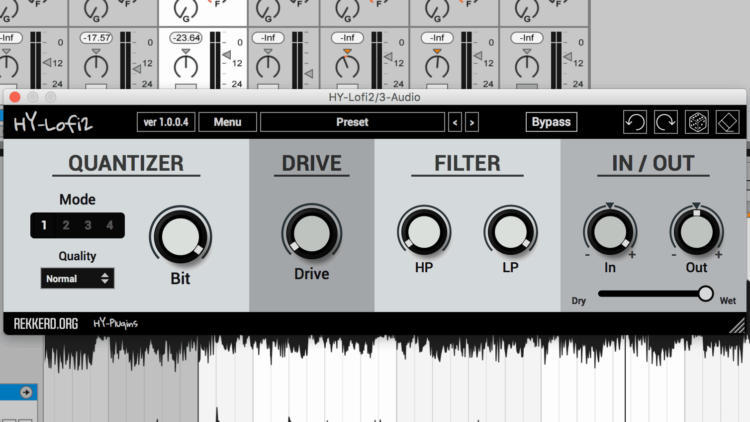Click the Dry/Wet slider handle

[x=705, y=293]
